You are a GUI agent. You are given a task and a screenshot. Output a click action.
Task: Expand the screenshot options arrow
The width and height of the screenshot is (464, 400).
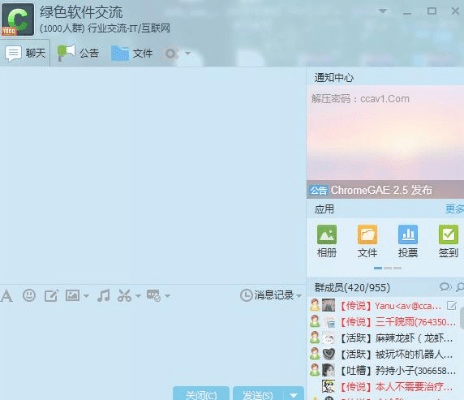(x=138, y=296)
